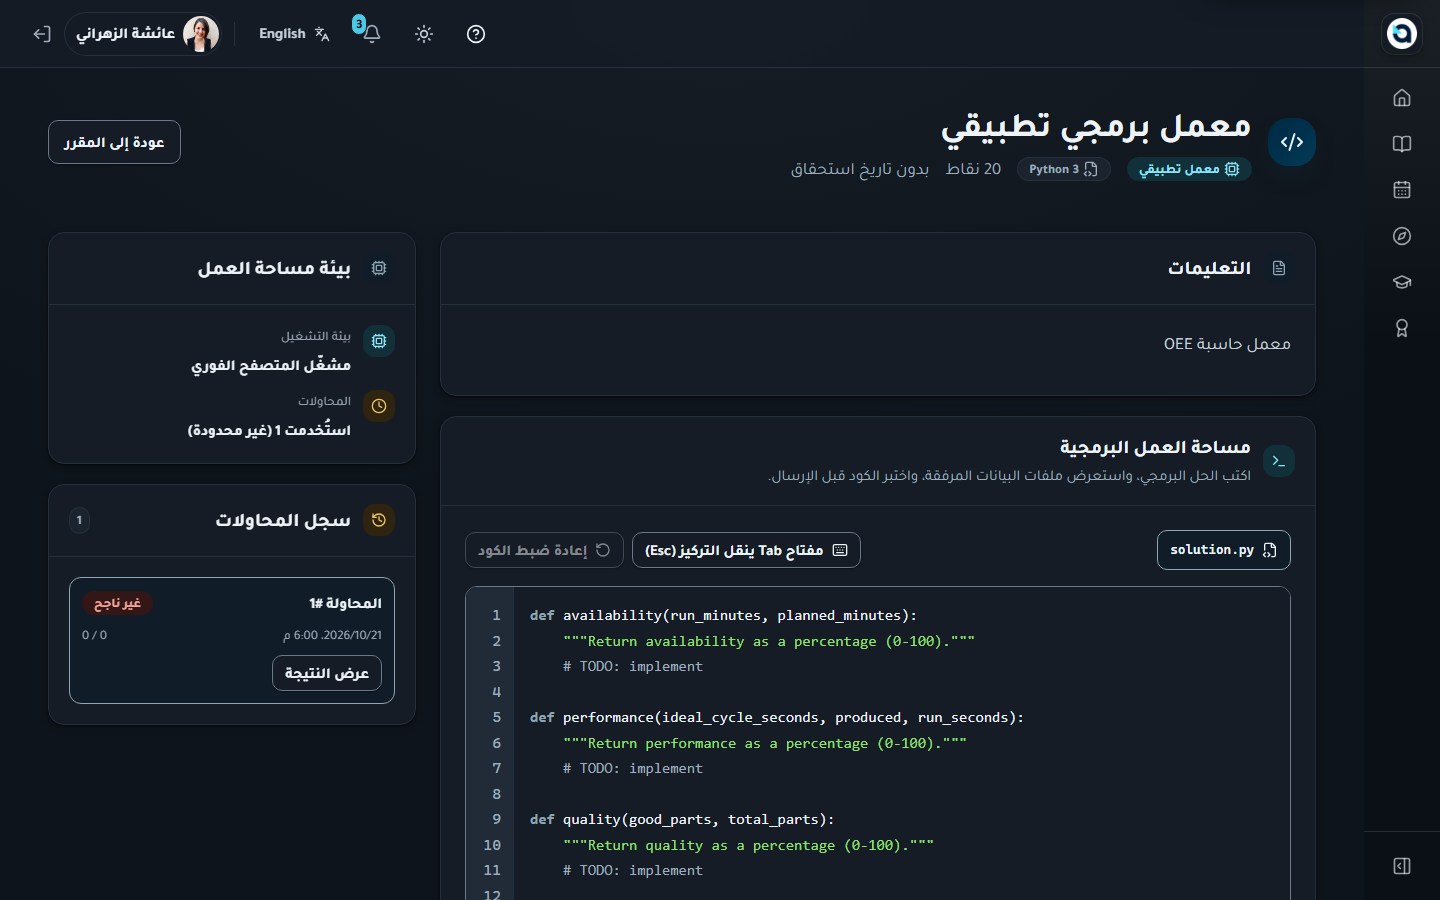
Task: Click the attempt score 0 / 0
Action: [x=94, y=635]
